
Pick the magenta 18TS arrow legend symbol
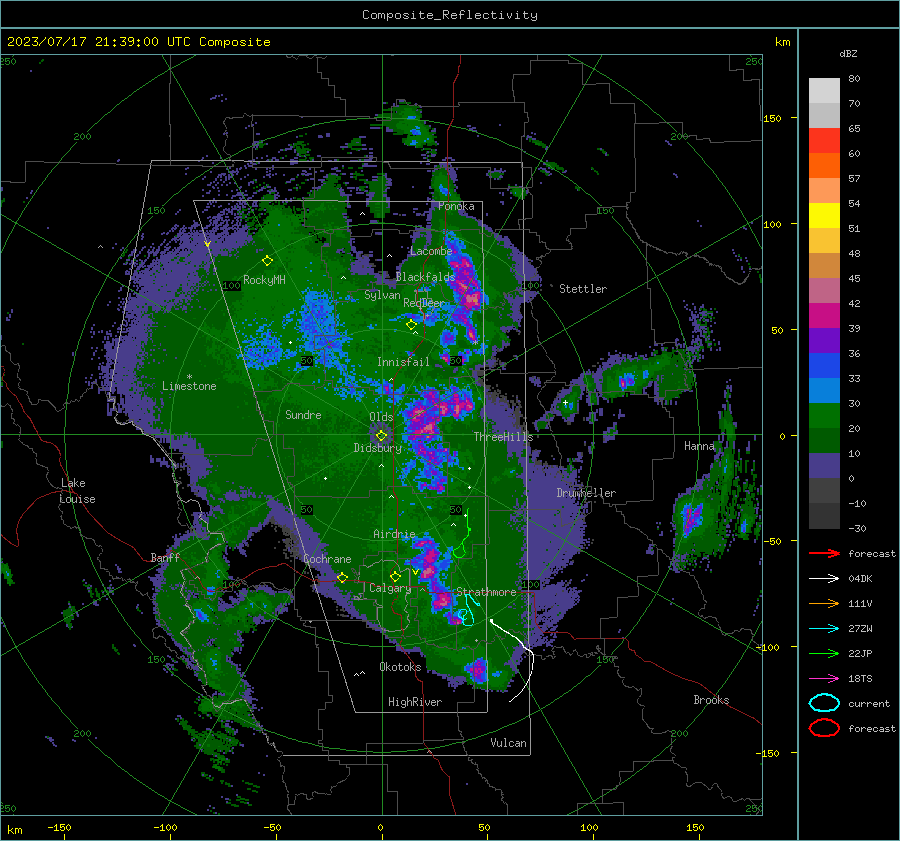point(824,679)
